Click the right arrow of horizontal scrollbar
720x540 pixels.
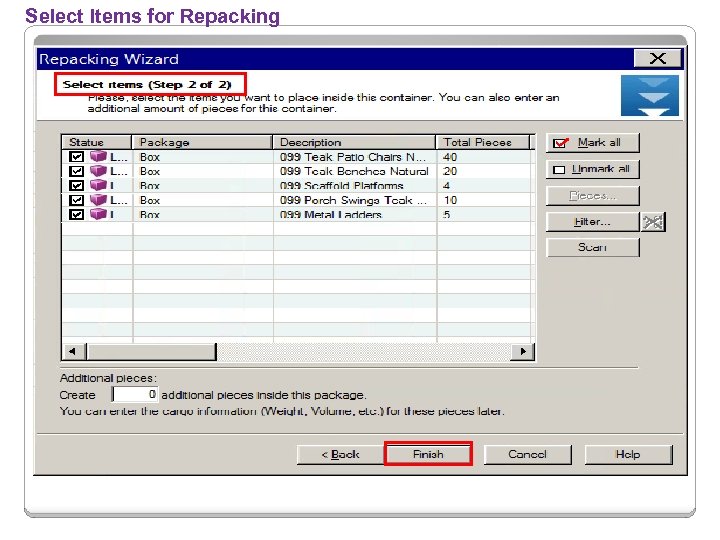click(x=523, y=352)
